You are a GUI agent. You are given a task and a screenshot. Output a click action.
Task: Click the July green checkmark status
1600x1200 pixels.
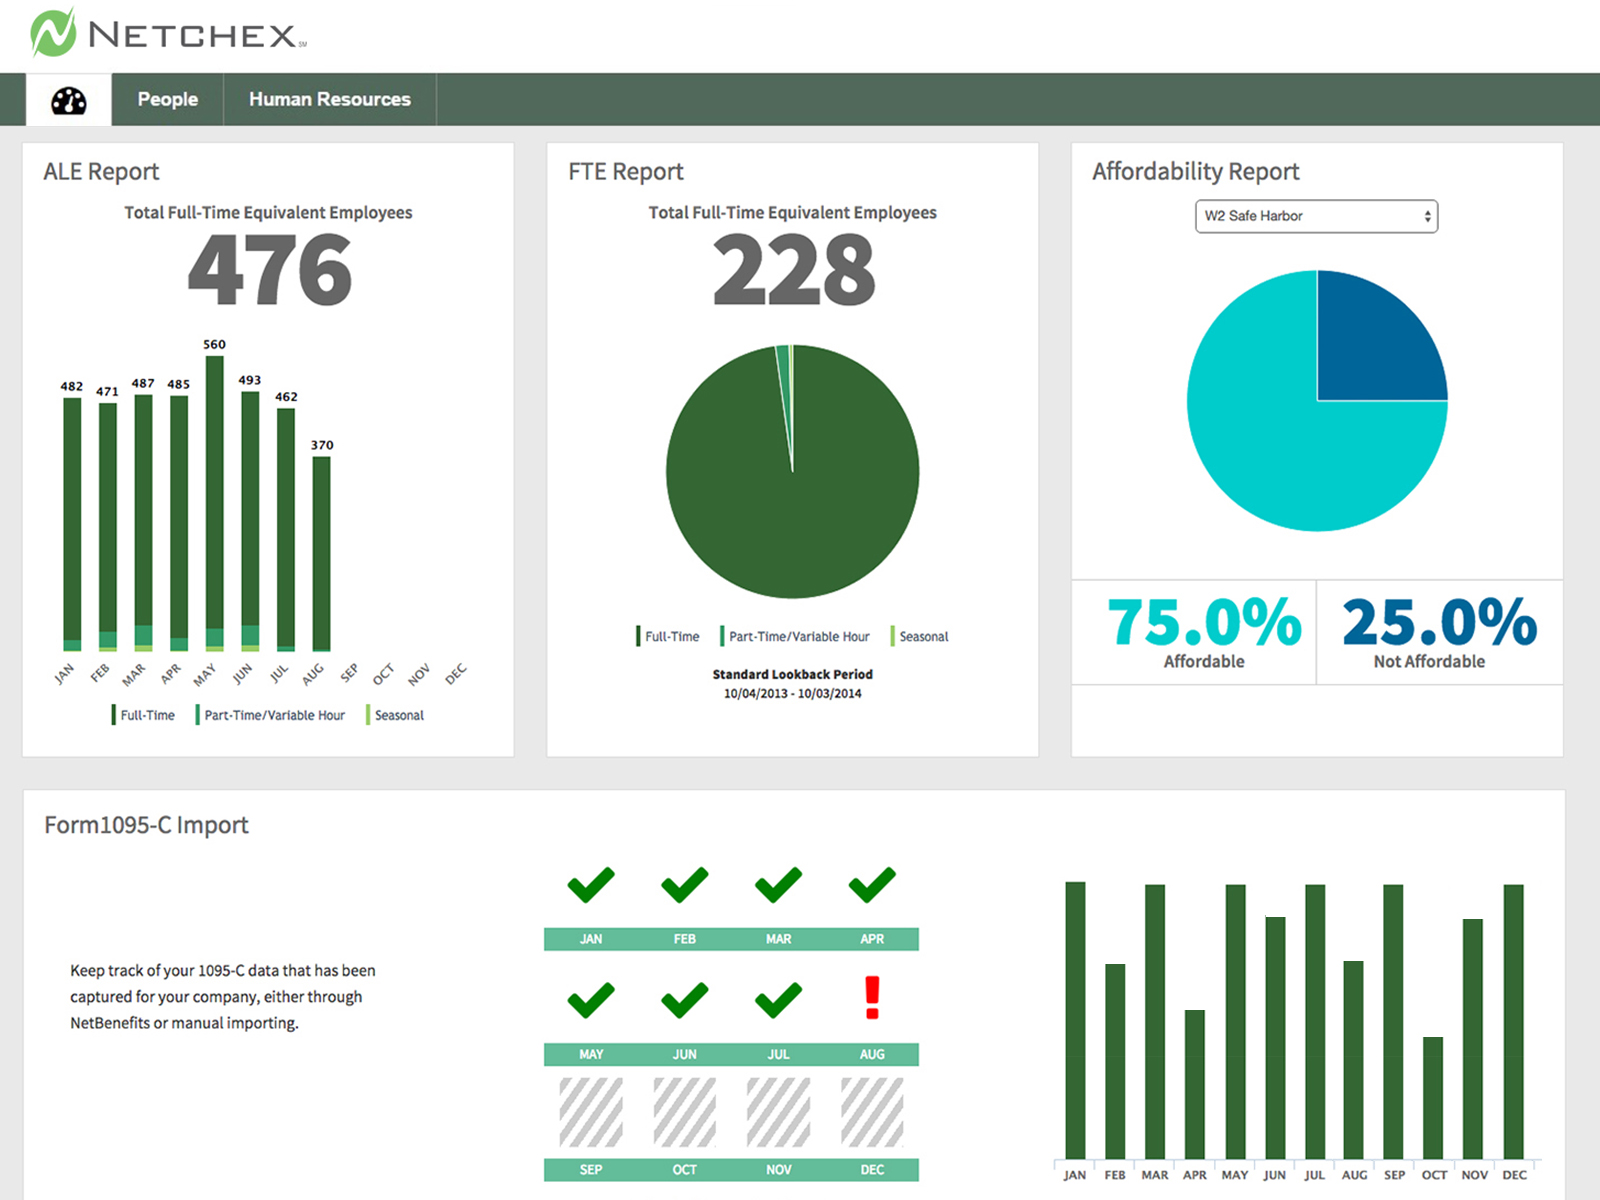[x=778, y=999]
